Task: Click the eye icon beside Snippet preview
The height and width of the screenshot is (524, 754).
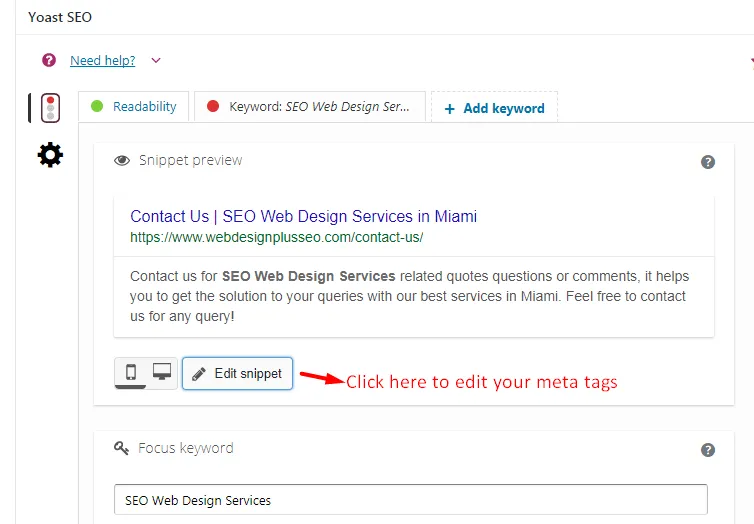Action: 122,161
